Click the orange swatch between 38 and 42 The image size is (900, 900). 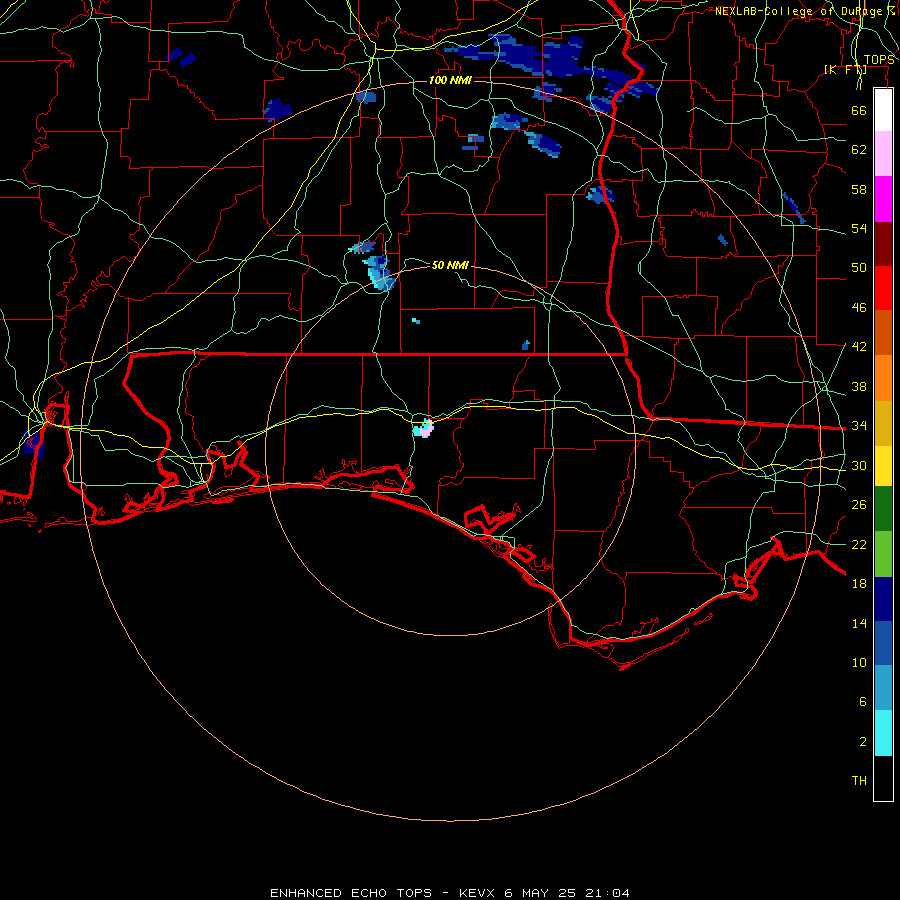click(883, 378)
